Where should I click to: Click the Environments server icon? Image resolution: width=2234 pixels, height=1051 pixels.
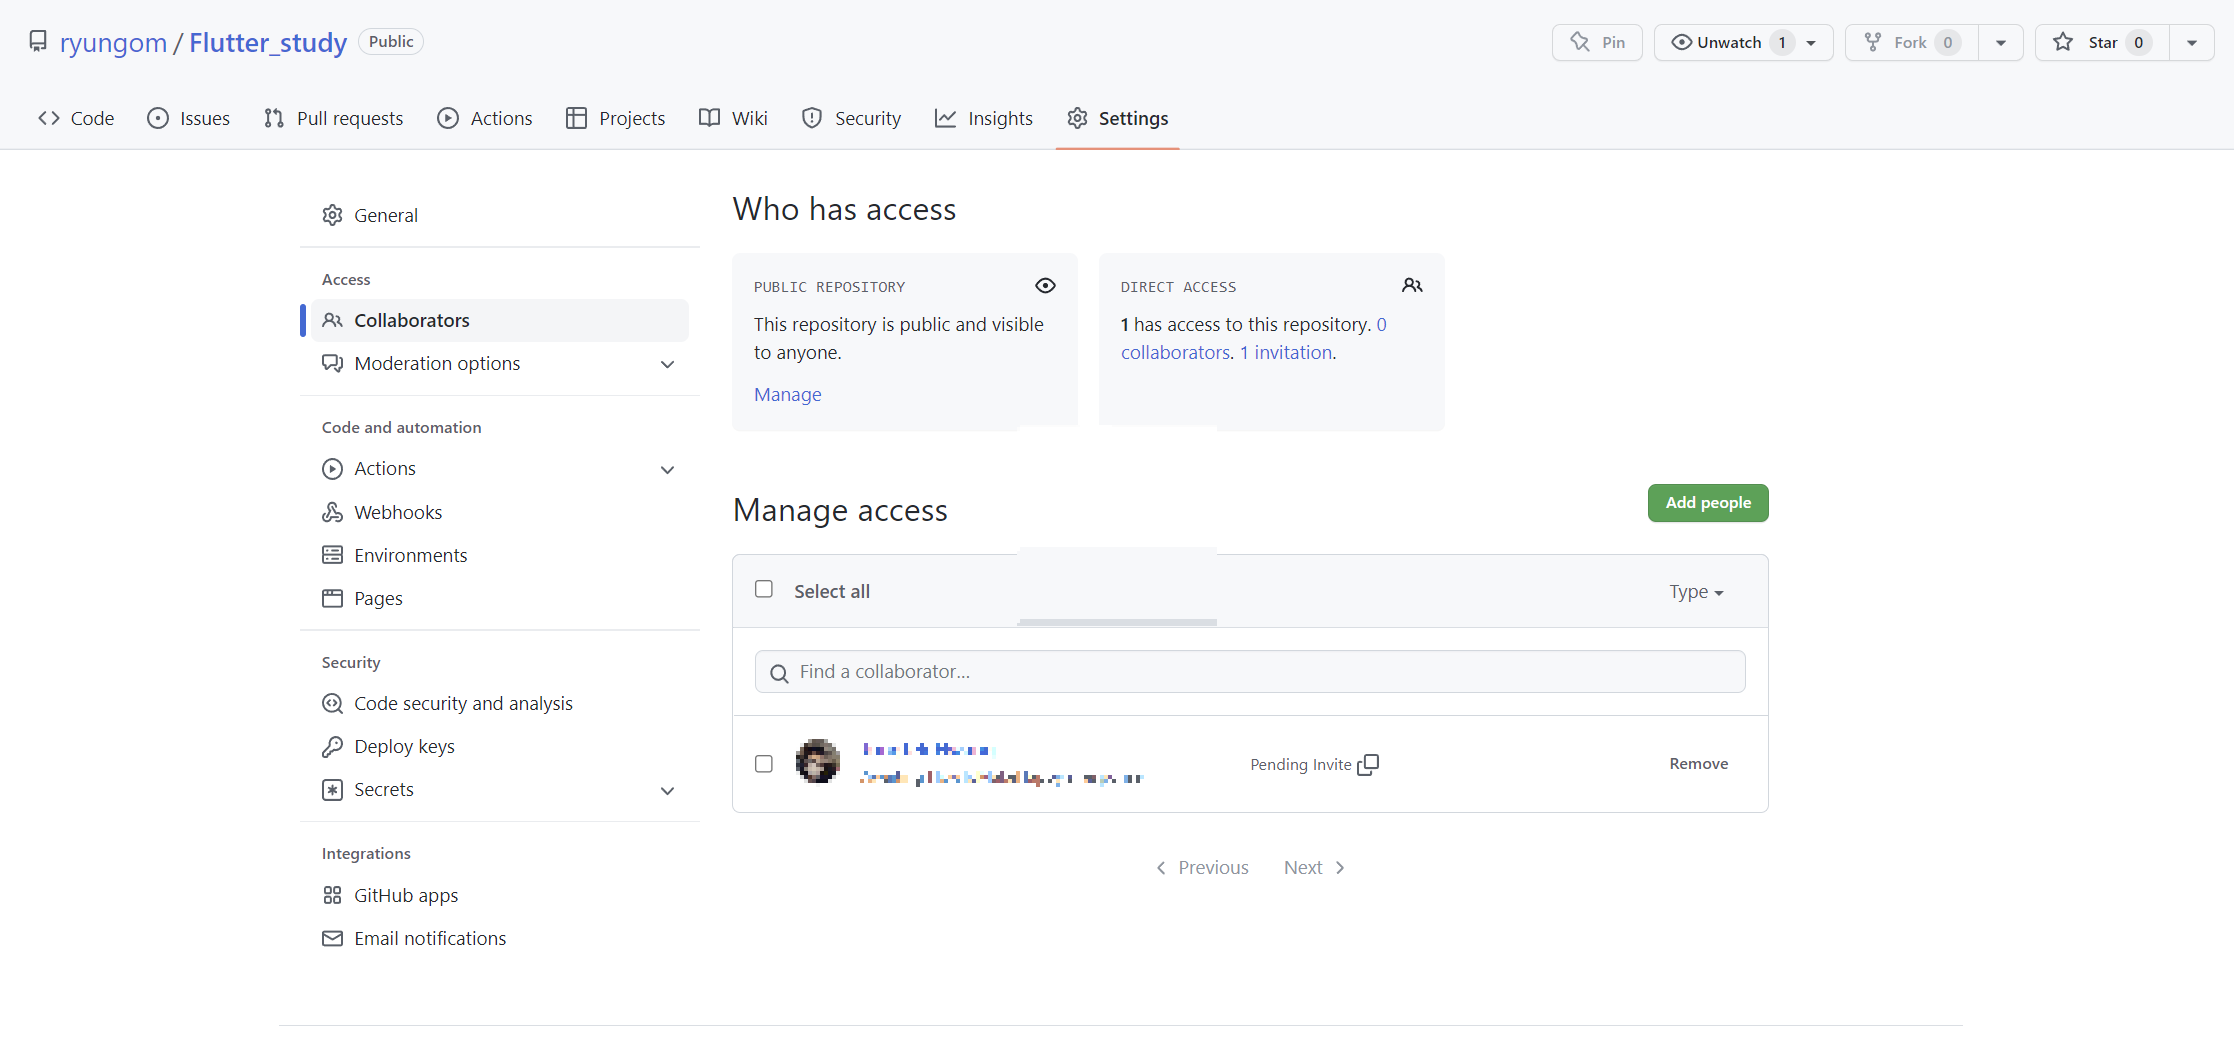(x=333, y=555)
